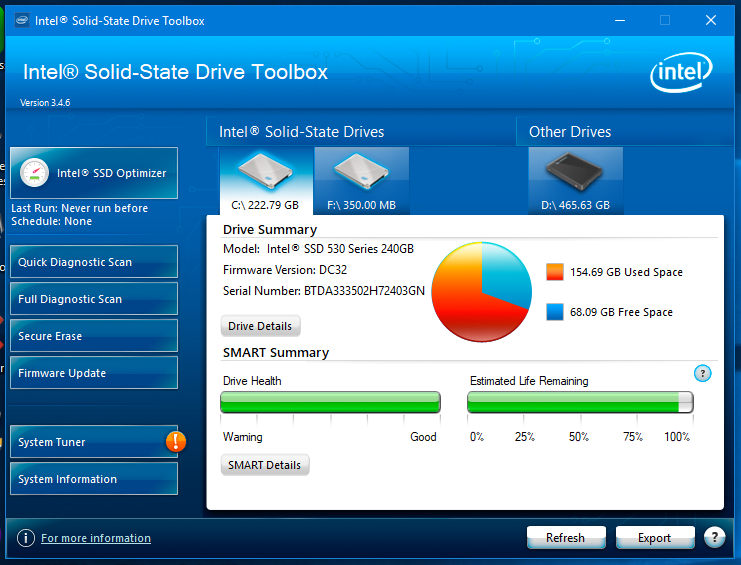Open the Firmware Update section
This screenshot has width=741, height=565.
pos(94,373)
